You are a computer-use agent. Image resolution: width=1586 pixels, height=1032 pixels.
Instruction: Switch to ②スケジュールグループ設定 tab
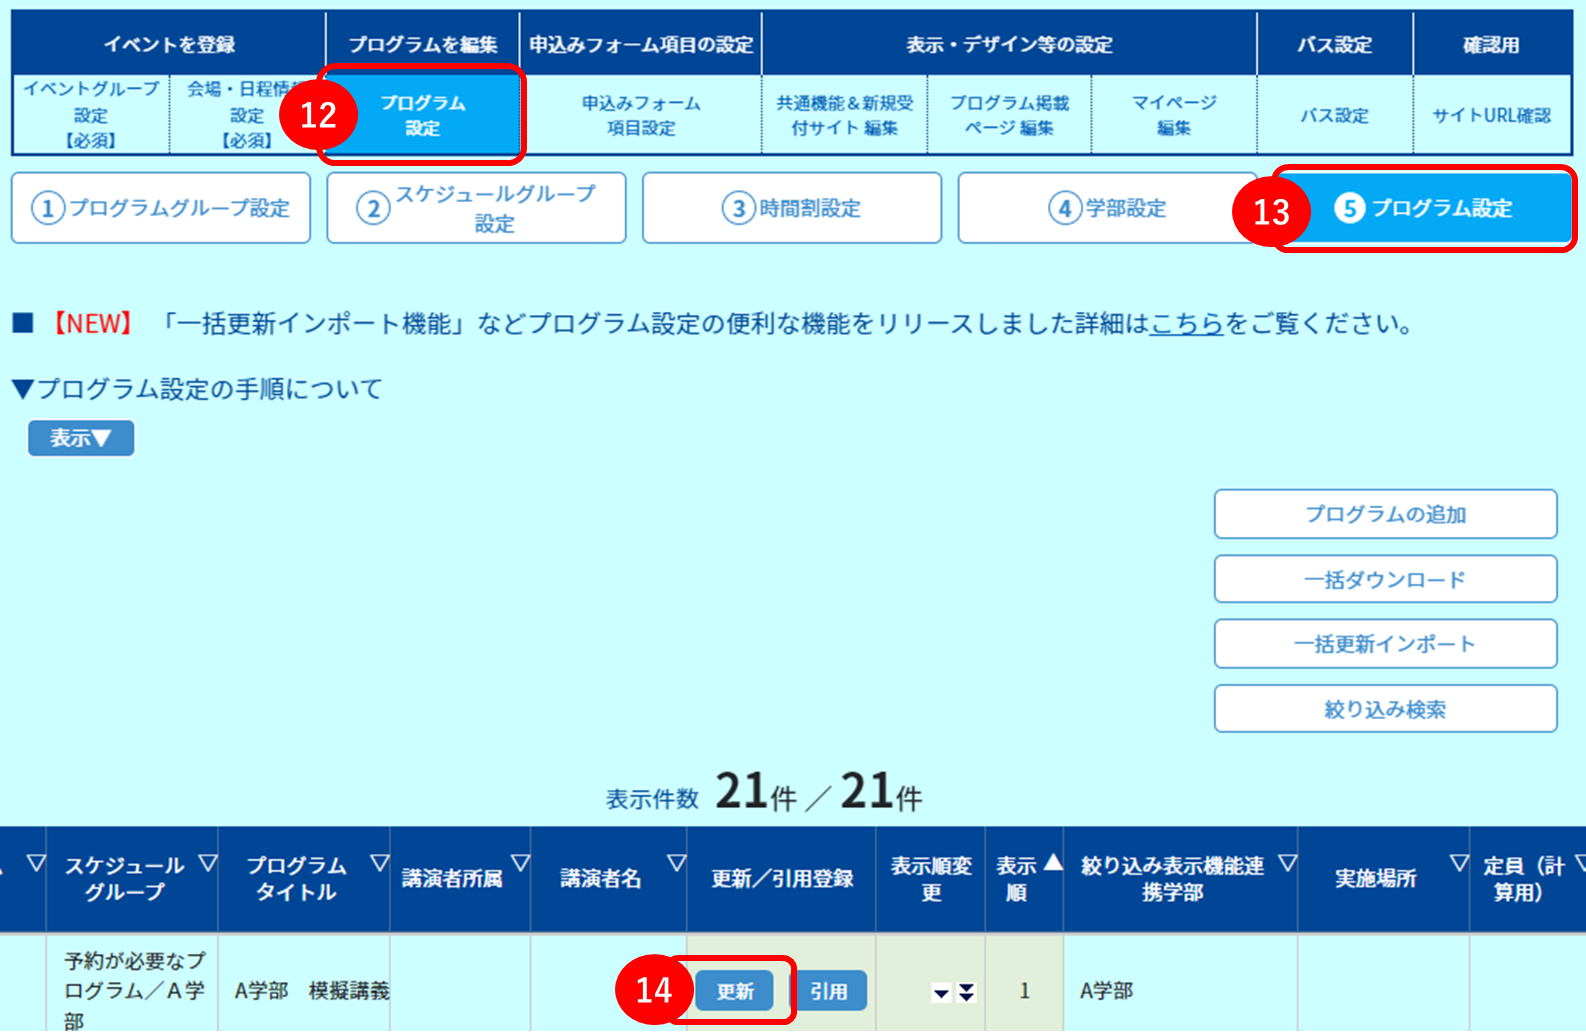tap(476, 208)
